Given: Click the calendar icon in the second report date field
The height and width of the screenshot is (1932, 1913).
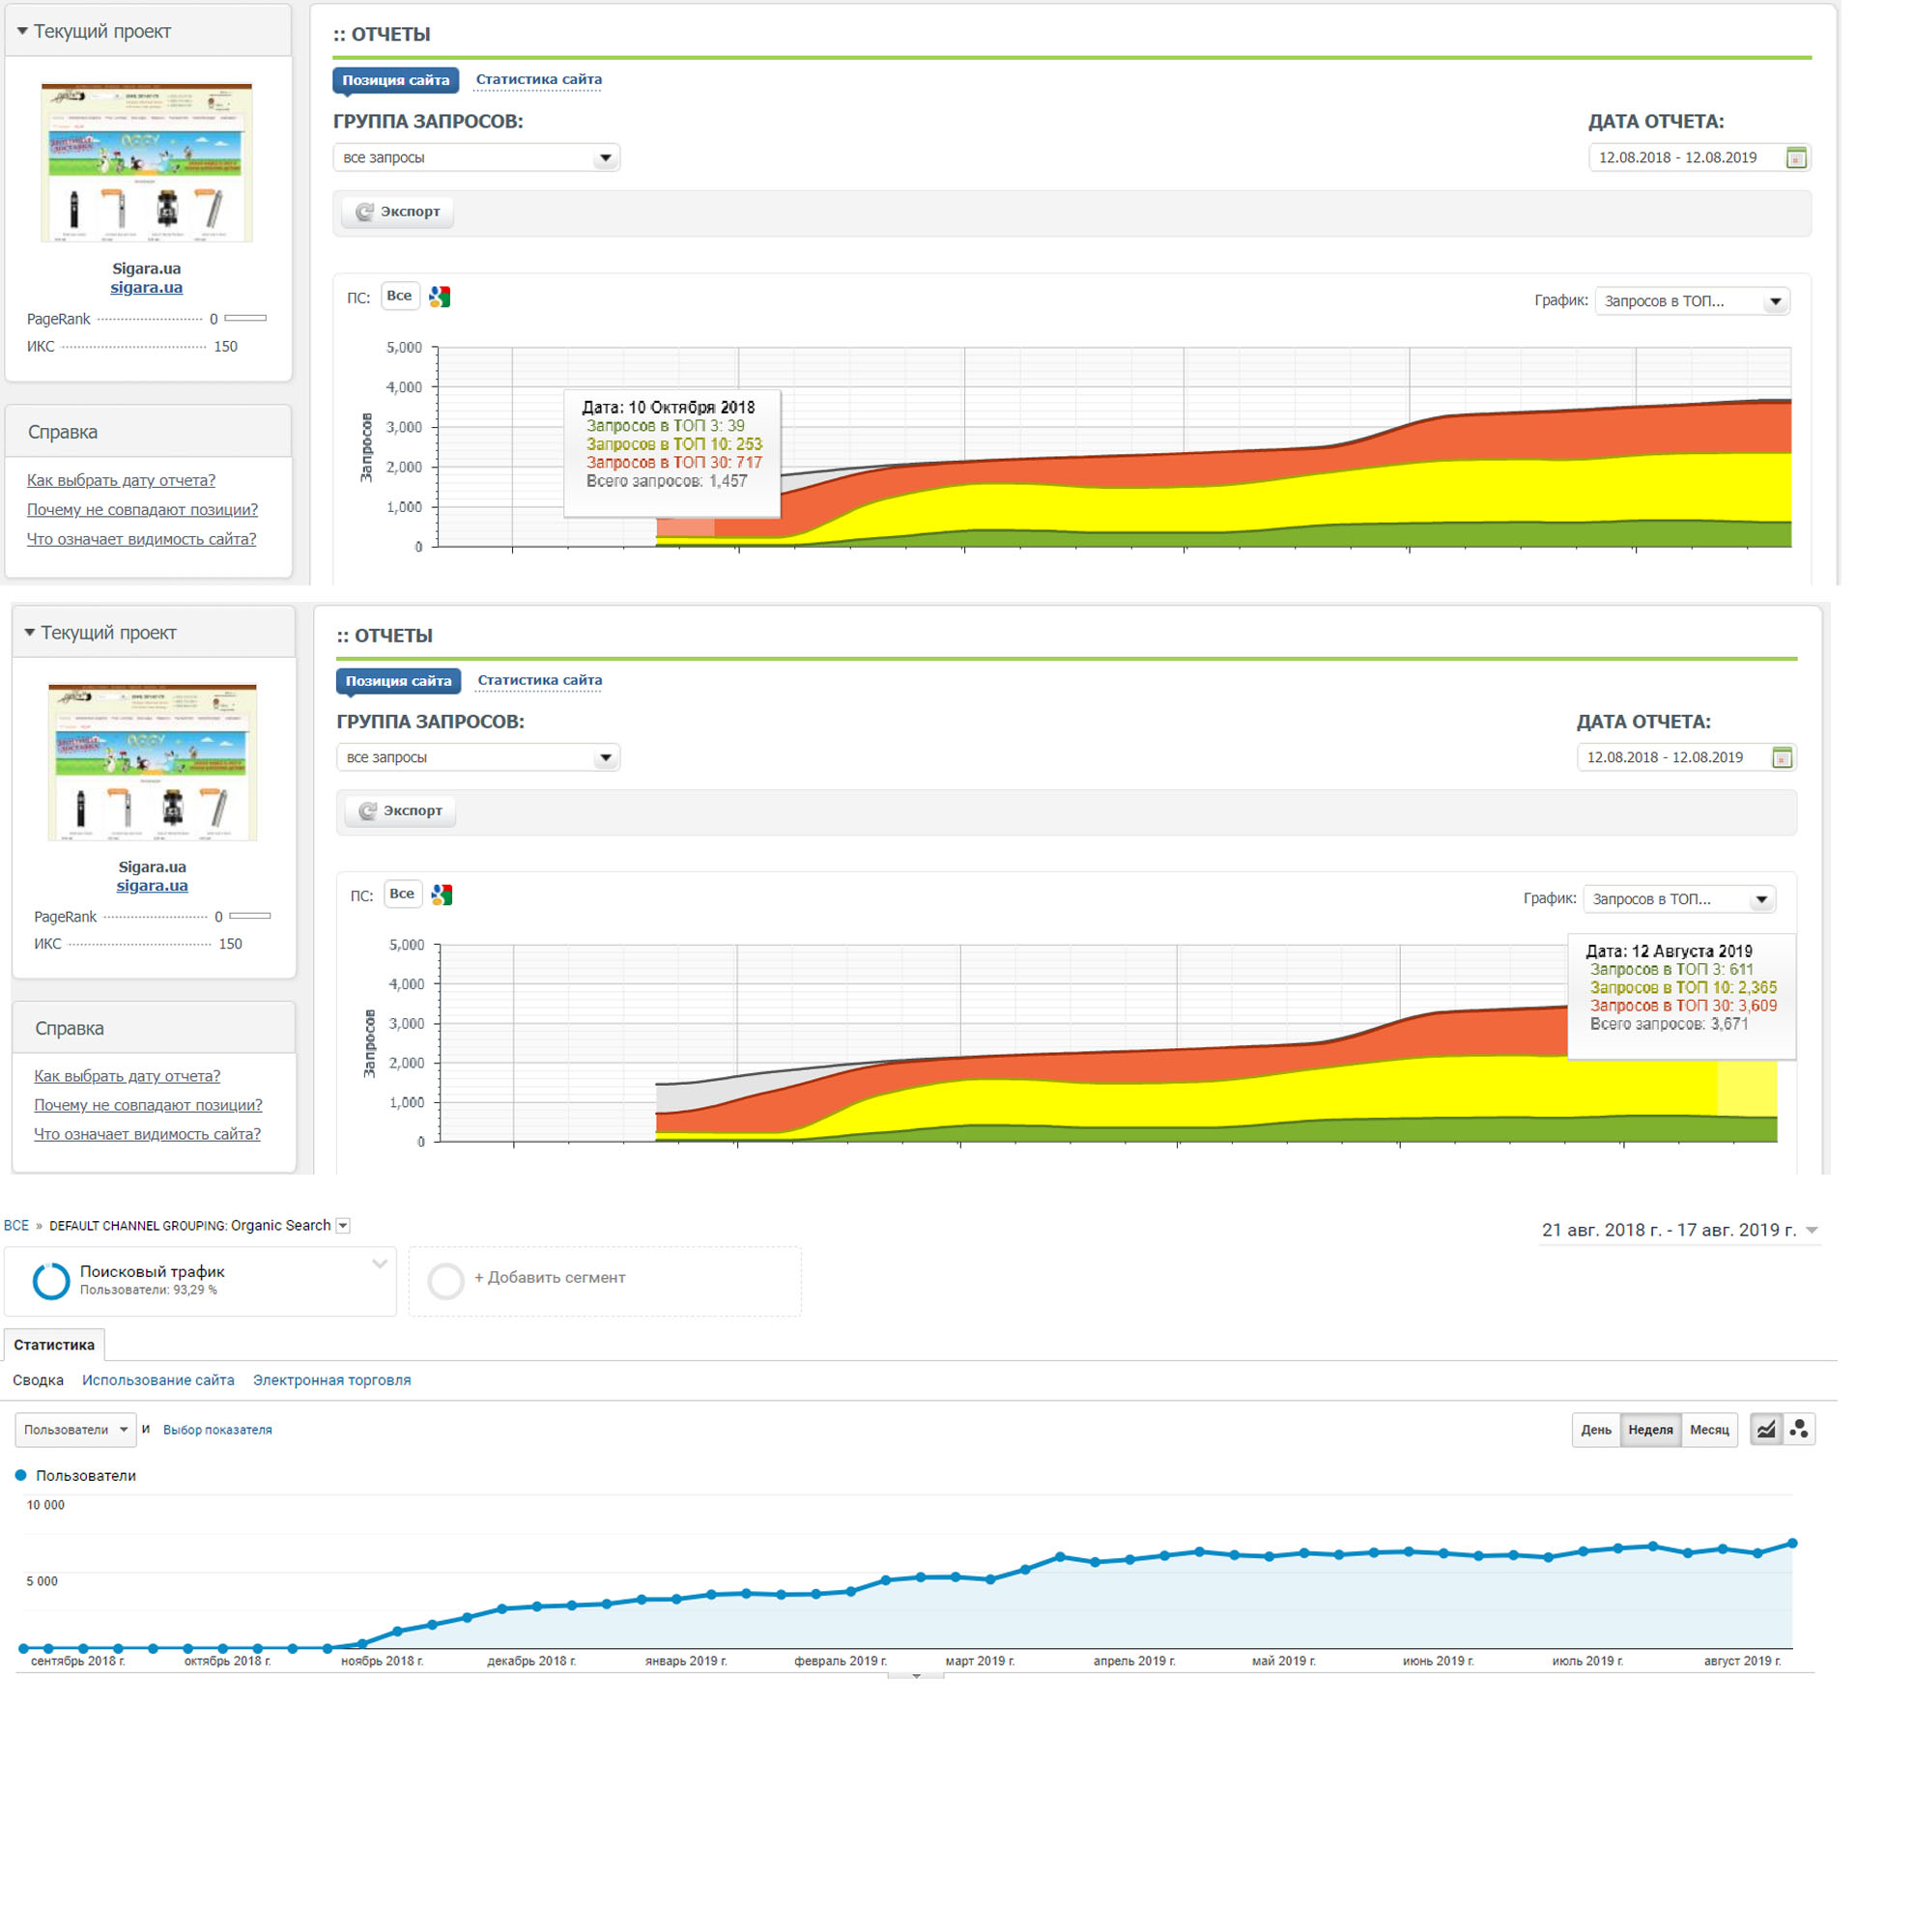Looking at the screenshot, I should [x=1781, y=758].
